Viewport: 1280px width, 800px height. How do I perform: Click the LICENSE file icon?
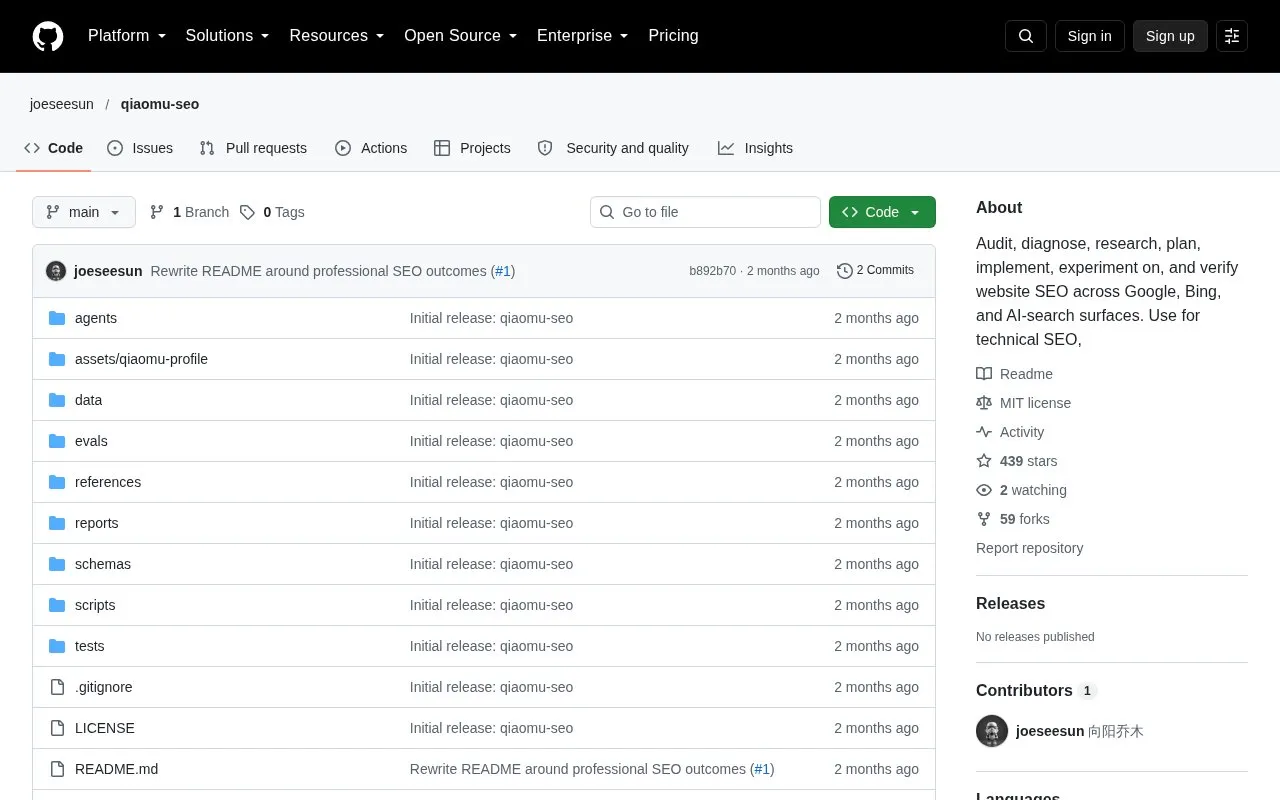57,728
